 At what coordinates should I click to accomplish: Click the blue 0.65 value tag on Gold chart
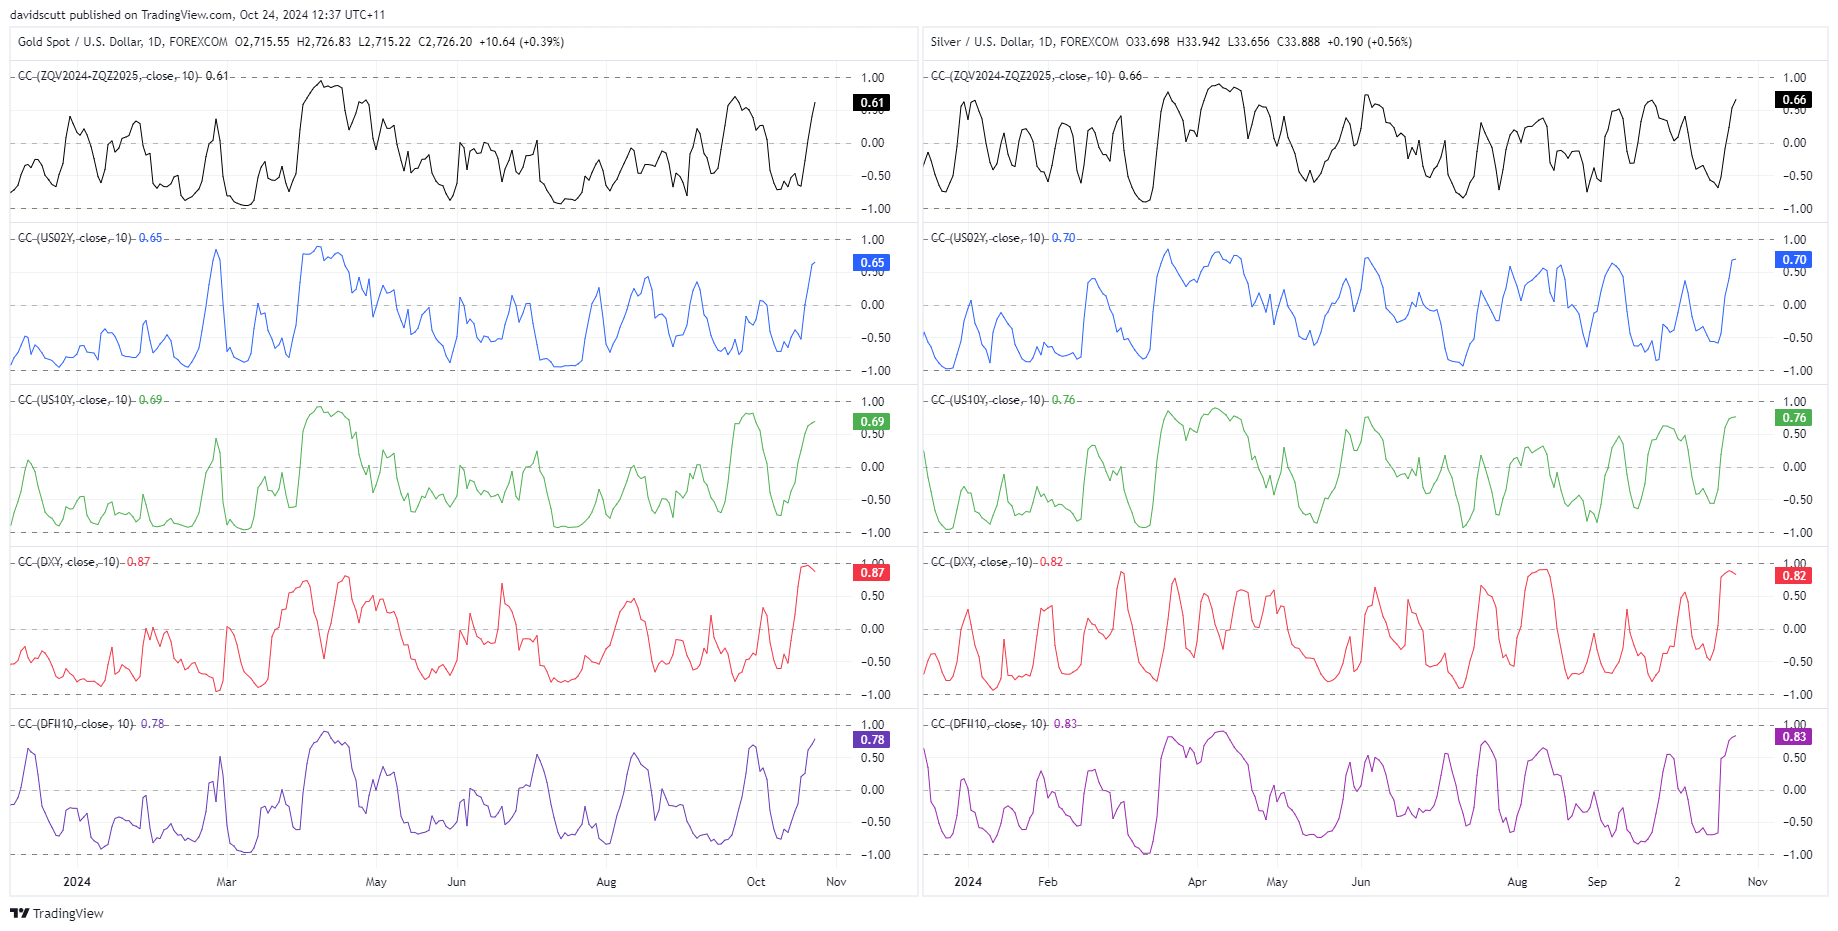pos(872,263)
